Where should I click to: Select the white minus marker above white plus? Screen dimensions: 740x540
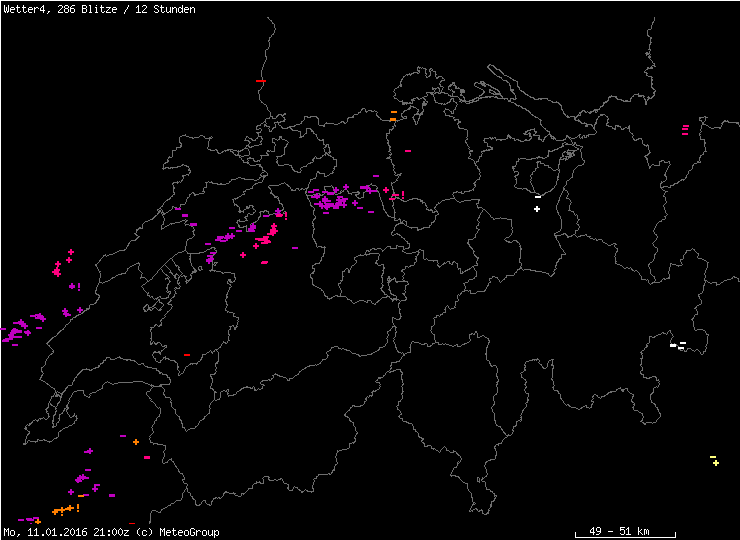click(538, 197)
